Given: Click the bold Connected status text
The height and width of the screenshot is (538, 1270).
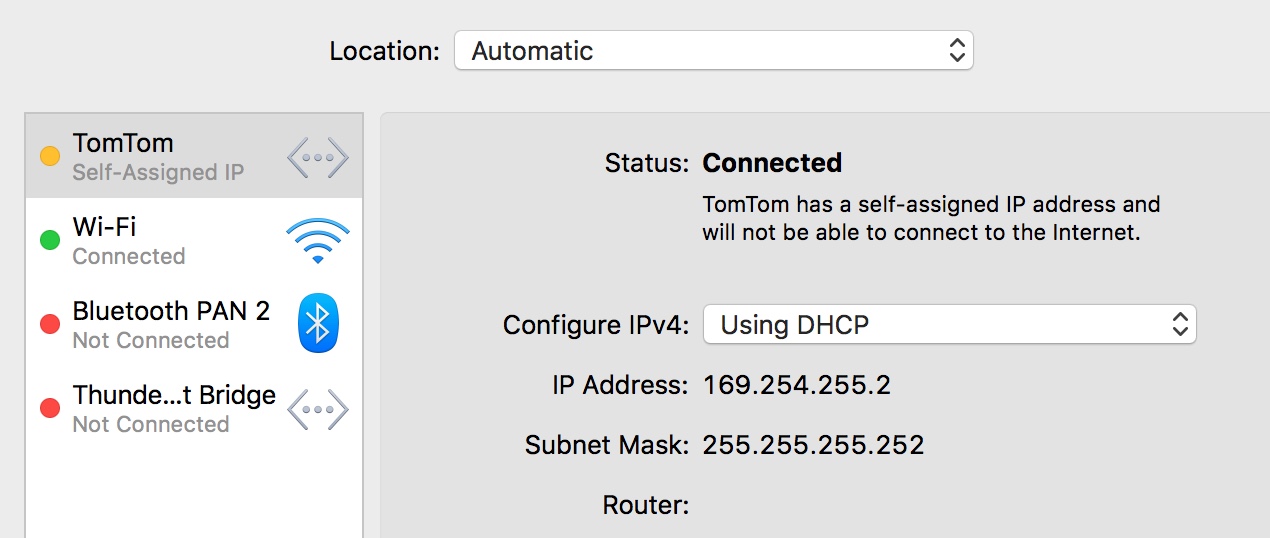Looking at the screenshot, I should tap(772, 163).
